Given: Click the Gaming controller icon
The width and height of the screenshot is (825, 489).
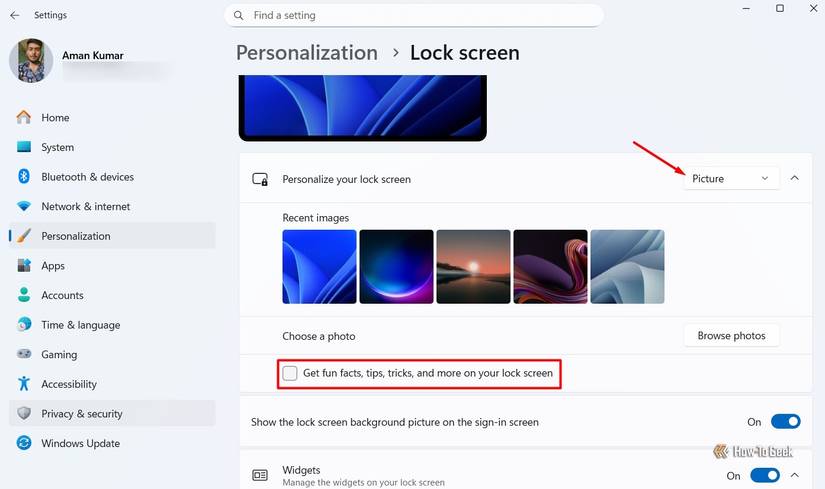Looking at the screenshot, I should tap(24, 354).
